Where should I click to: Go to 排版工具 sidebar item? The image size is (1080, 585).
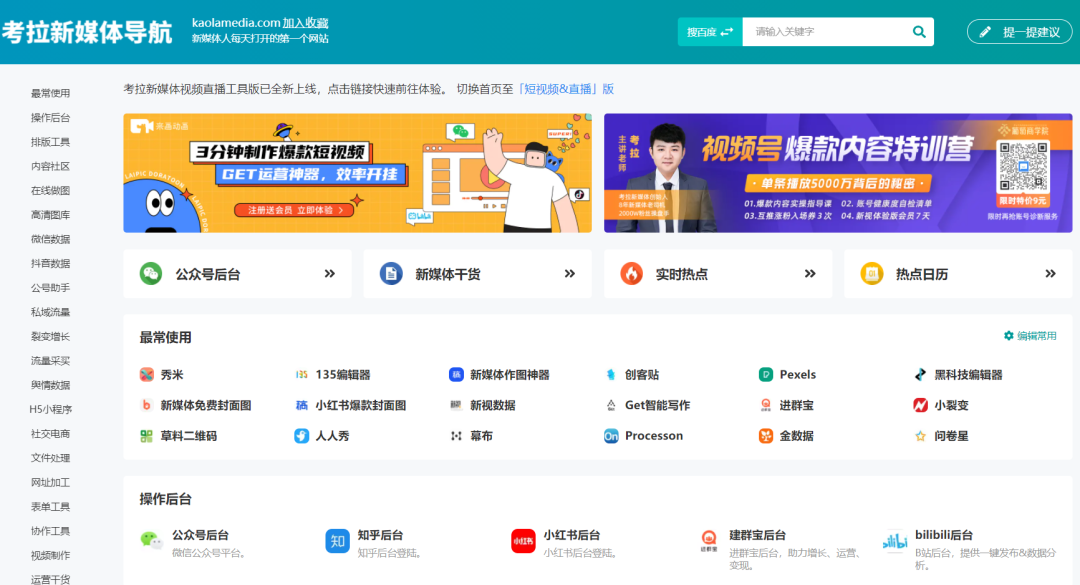[50, 142]
